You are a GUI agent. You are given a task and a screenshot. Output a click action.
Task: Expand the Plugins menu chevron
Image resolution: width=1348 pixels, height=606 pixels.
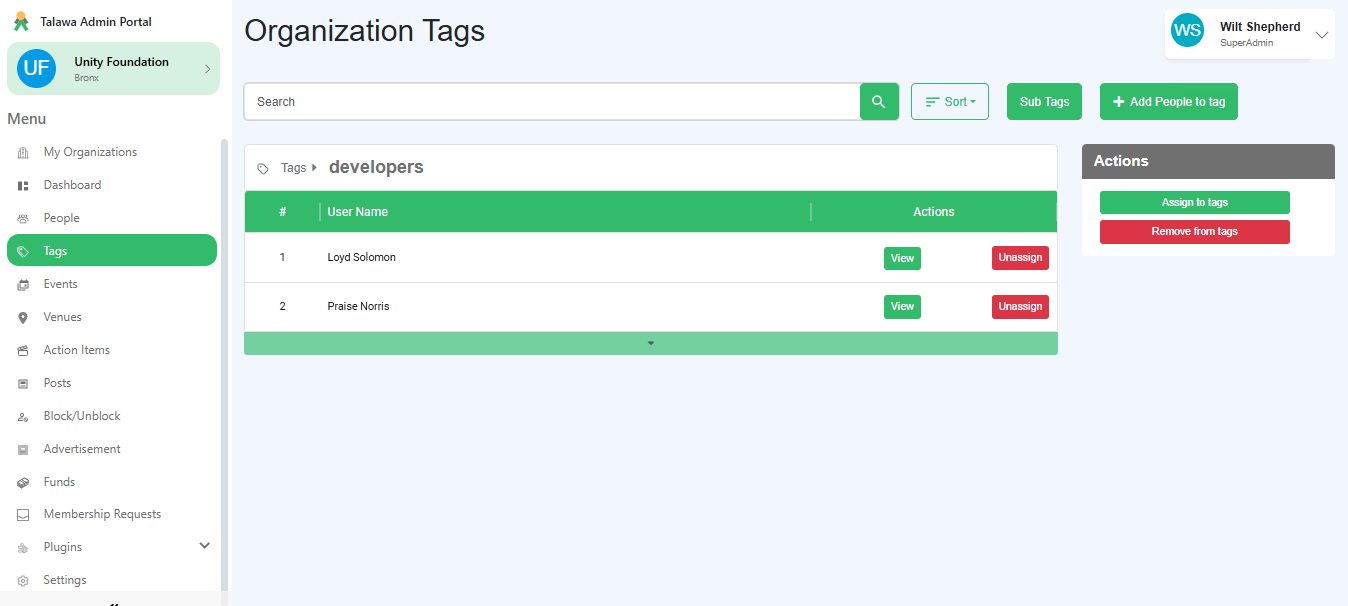[205, 546]
